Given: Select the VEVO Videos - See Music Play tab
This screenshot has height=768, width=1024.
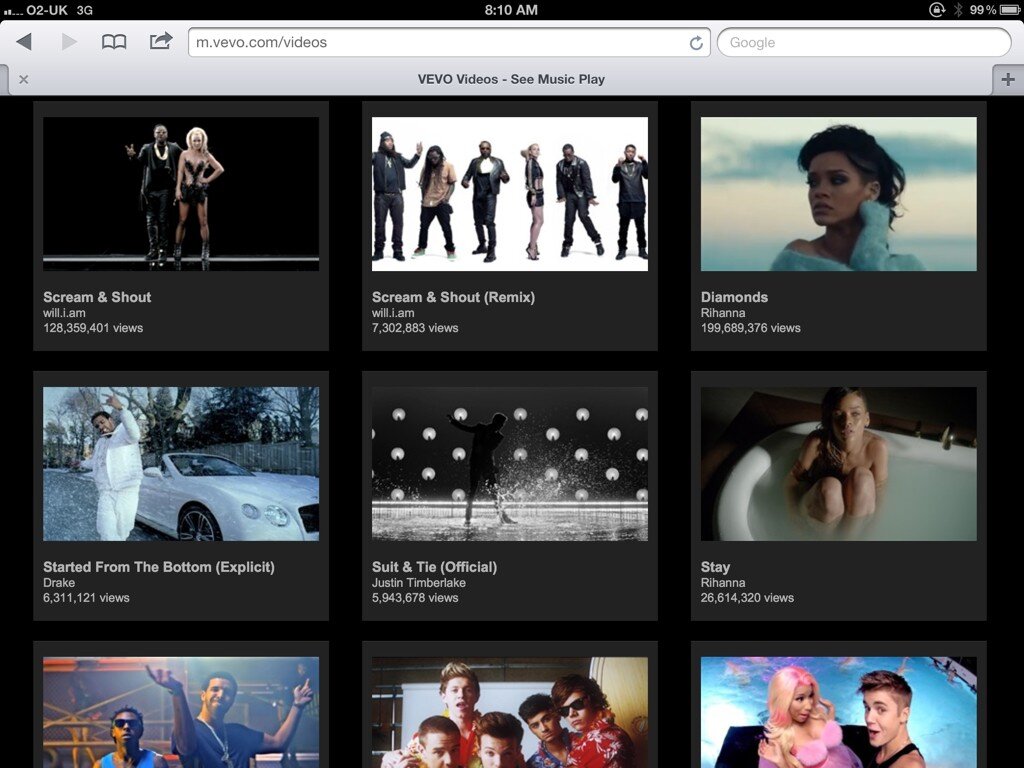Looking at the screenshot, I should (x=511, y=79).
